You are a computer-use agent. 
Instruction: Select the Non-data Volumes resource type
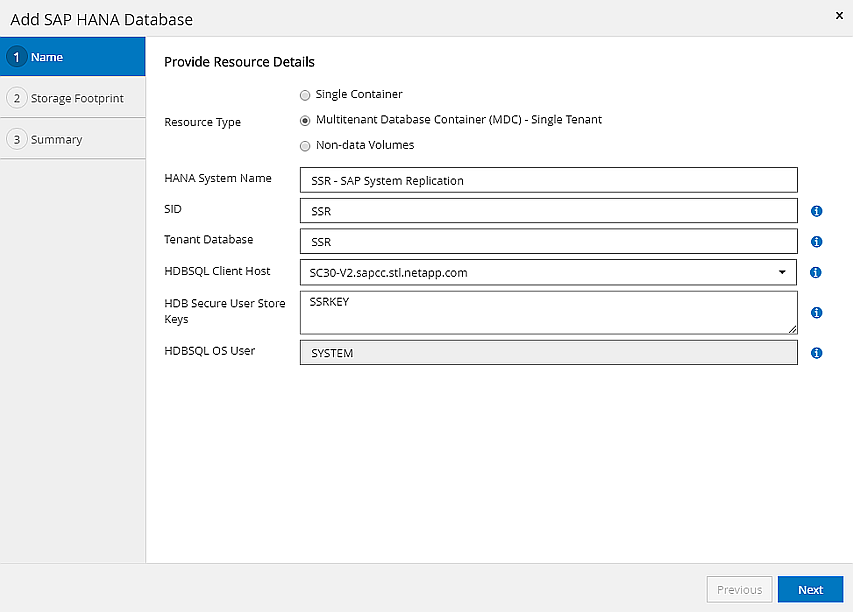(x=305, y=146)
